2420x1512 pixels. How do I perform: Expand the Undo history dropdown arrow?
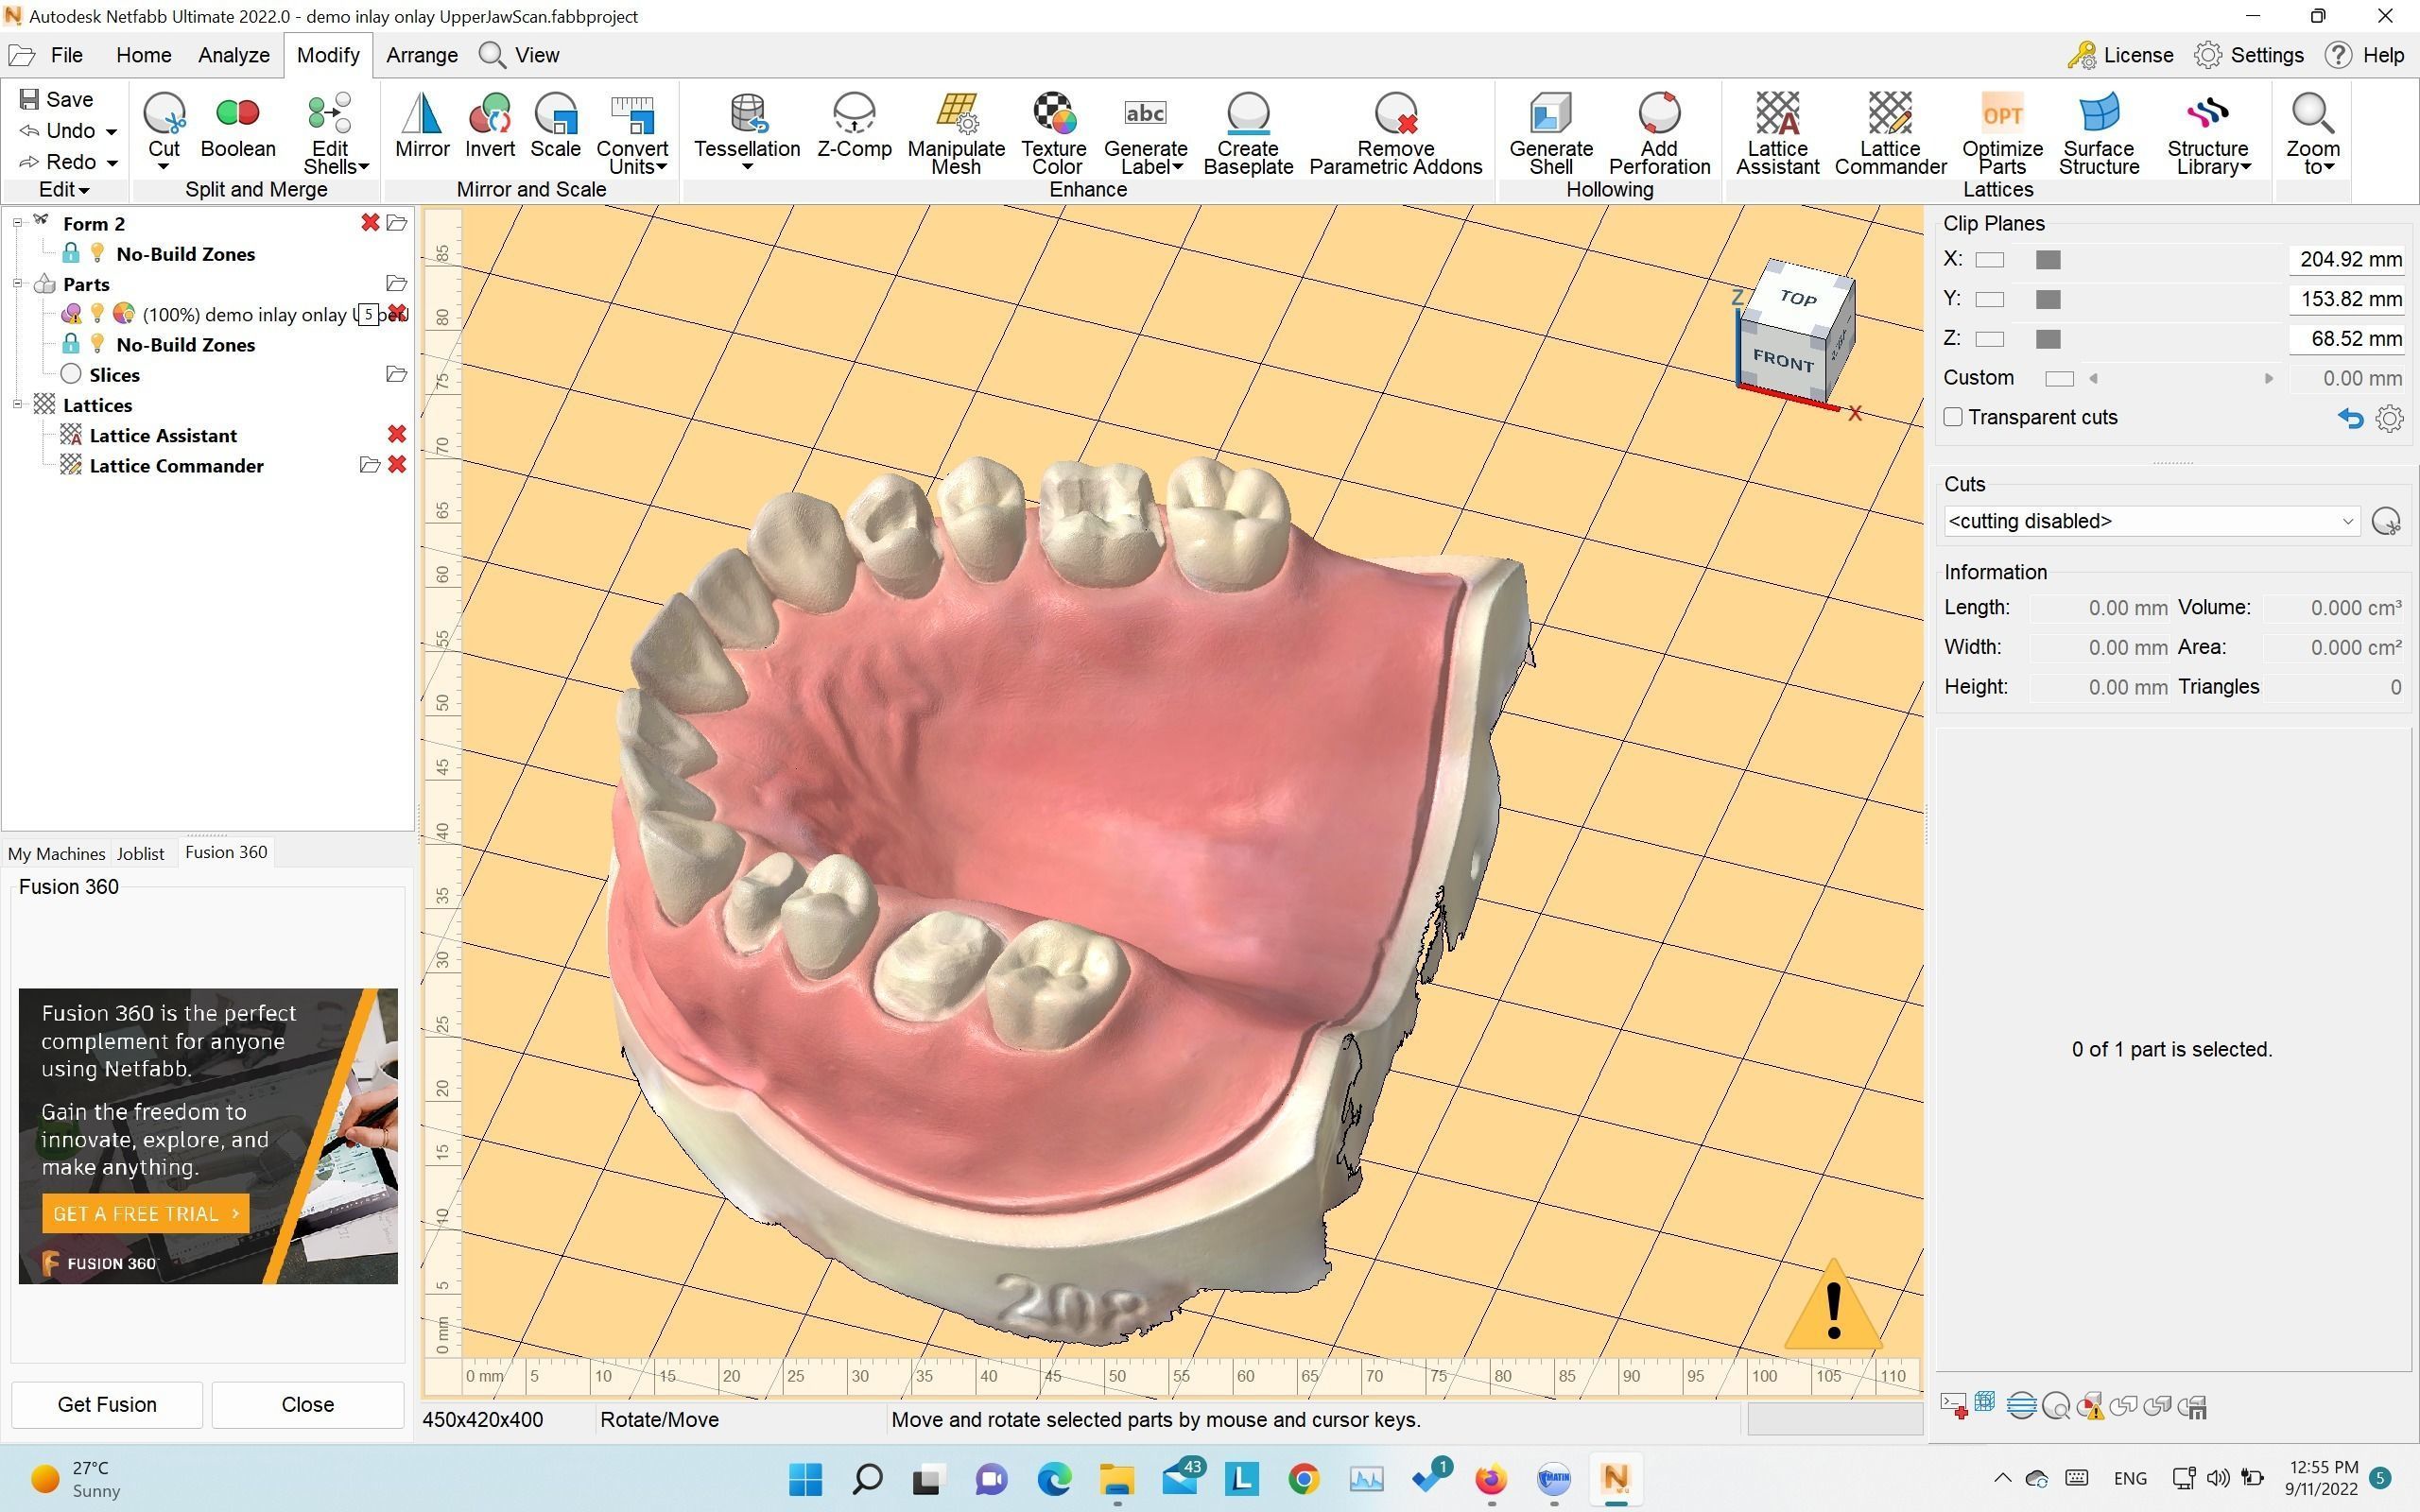click(x=111, y=132)
